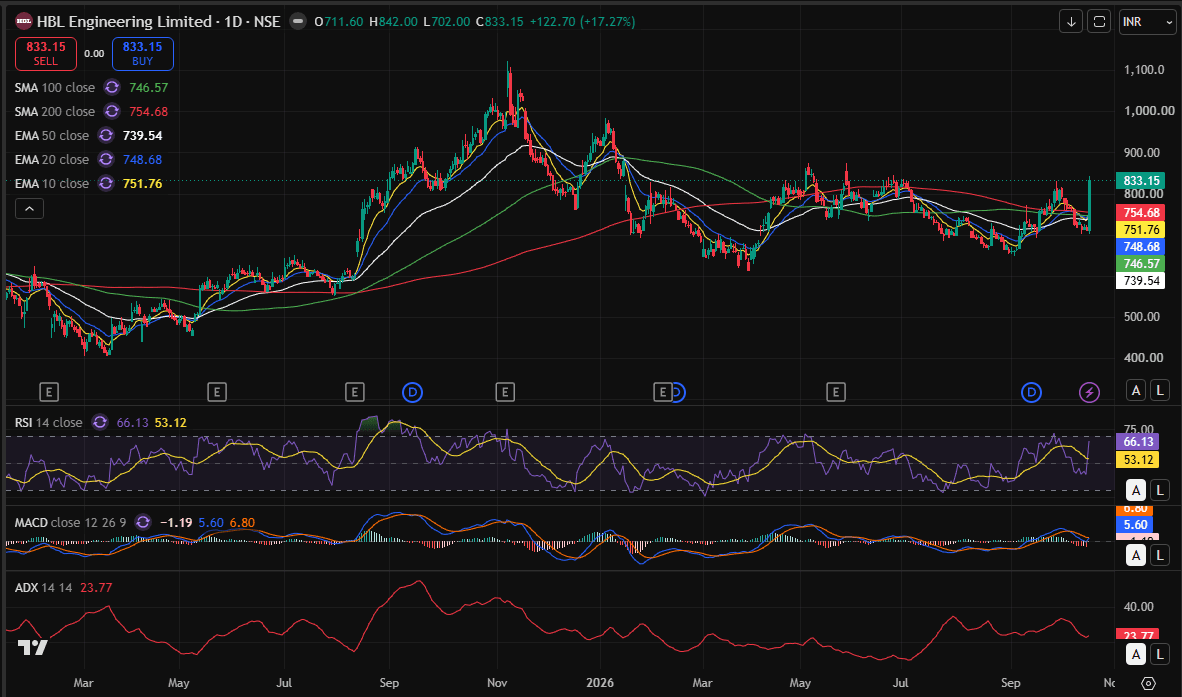This screenshot has height=697, width=1182.
Task: Click the earnings E marker just after Nov
Action: [x=505, y=392]
